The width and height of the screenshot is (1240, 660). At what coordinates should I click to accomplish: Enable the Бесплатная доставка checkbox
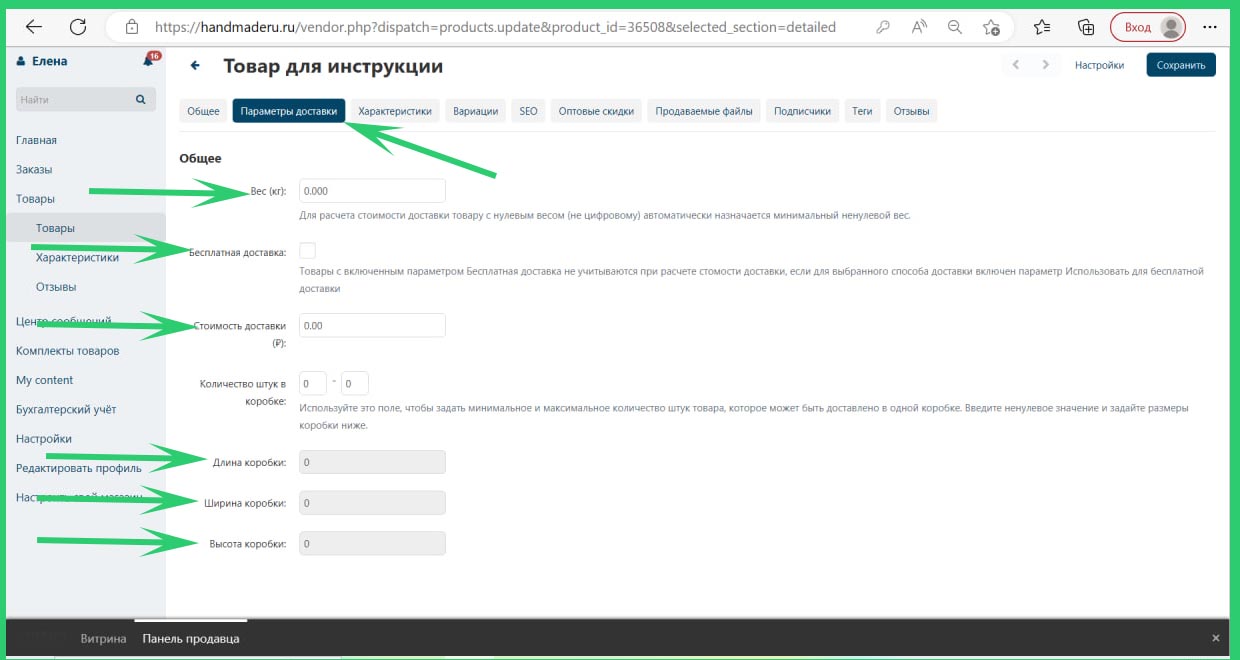coord(308,251)
